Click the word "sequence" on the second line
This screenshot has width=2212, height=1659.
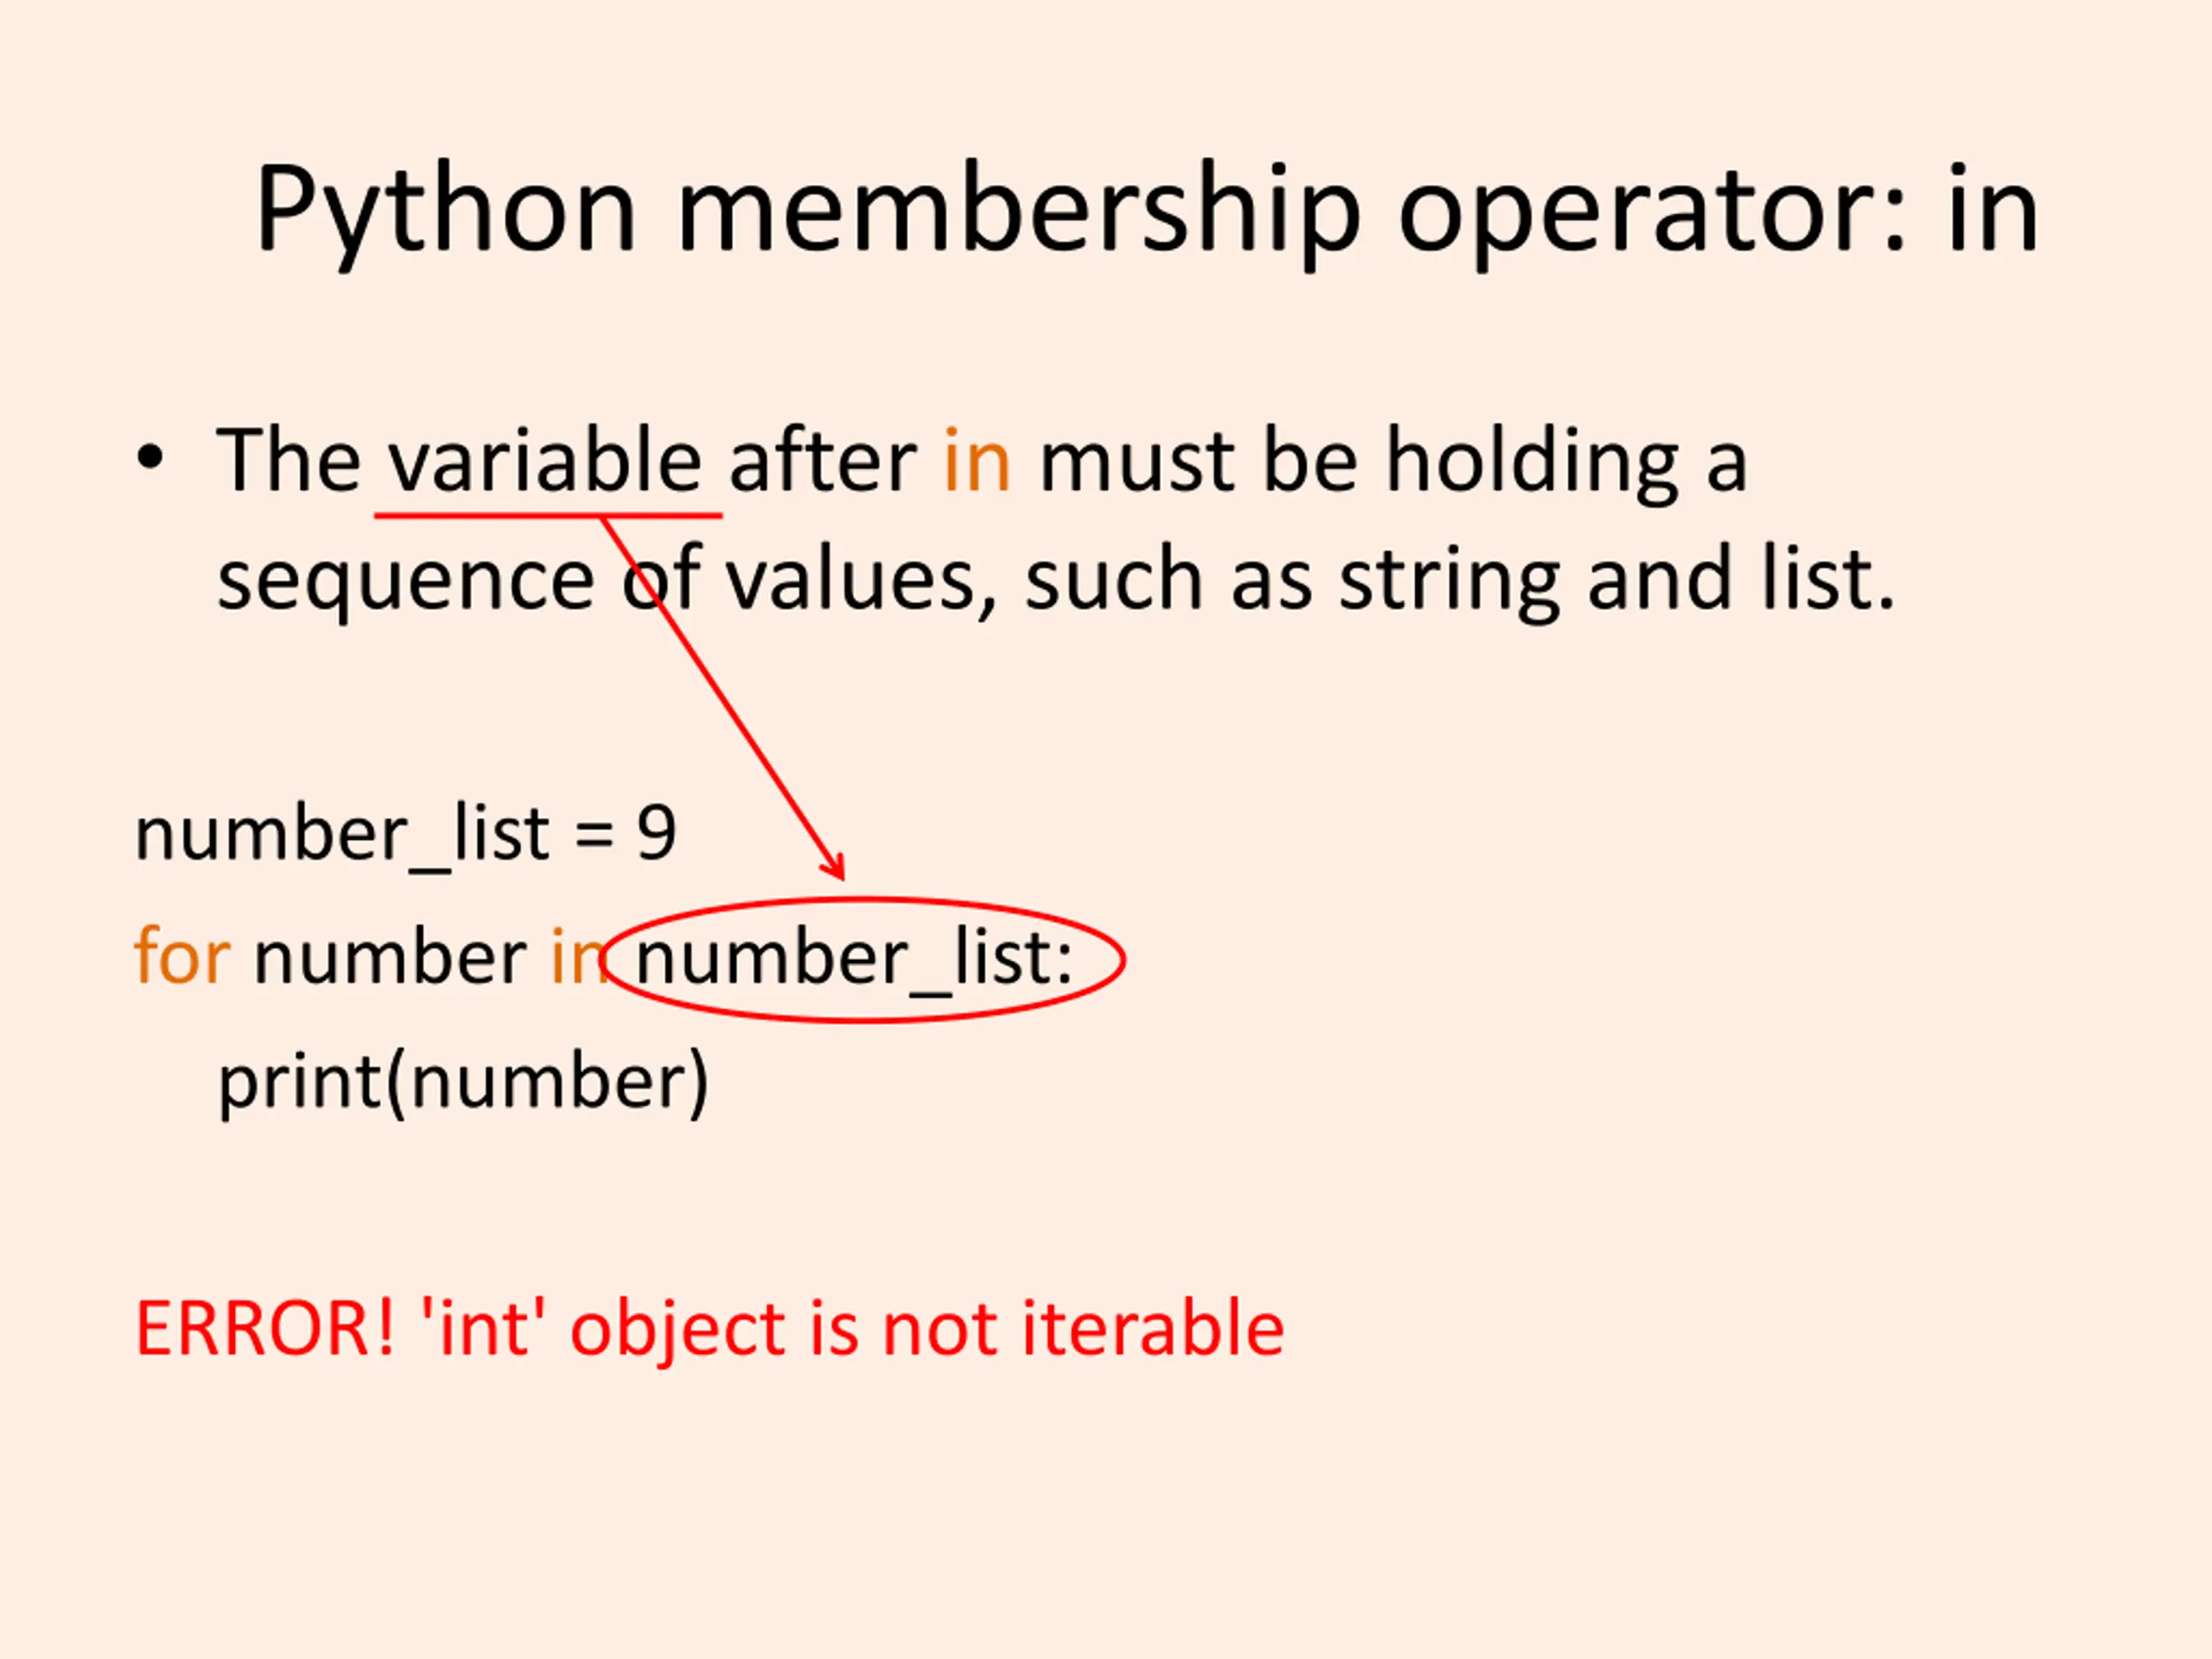coord(405,581)
